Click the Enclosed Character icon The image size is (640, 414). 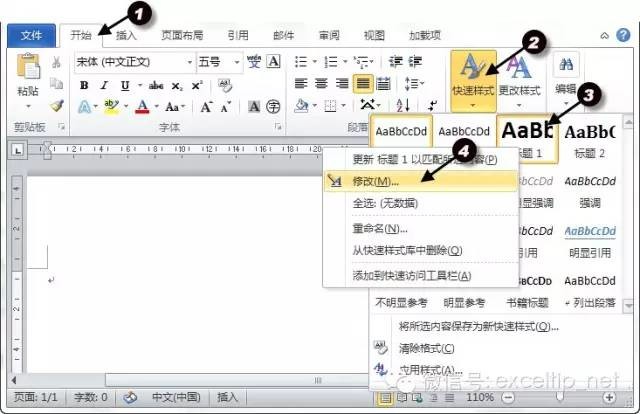click(x=273, y=107)
